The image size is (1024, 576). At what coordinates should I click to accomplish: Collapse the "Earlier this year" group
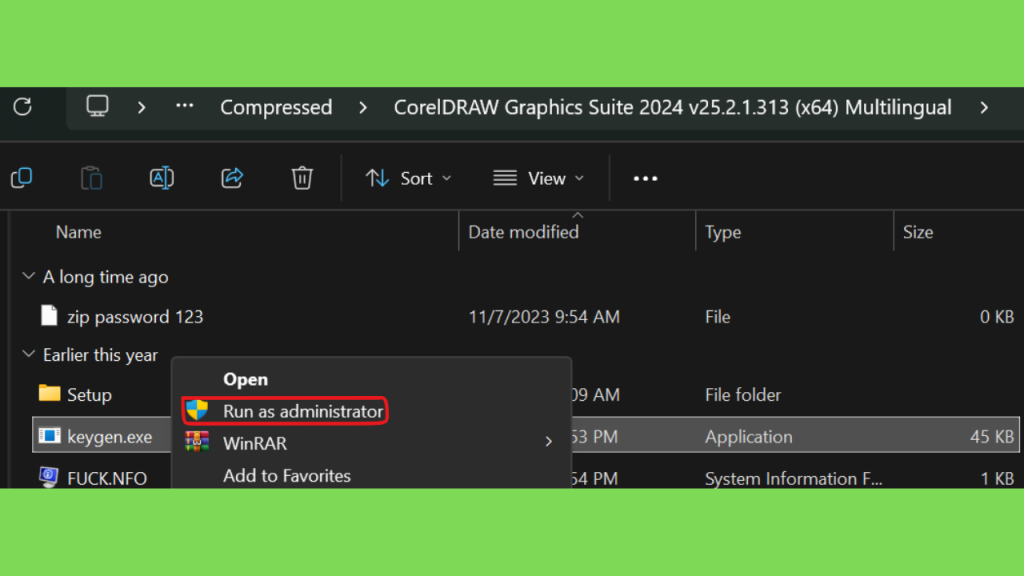coord(28,355)
